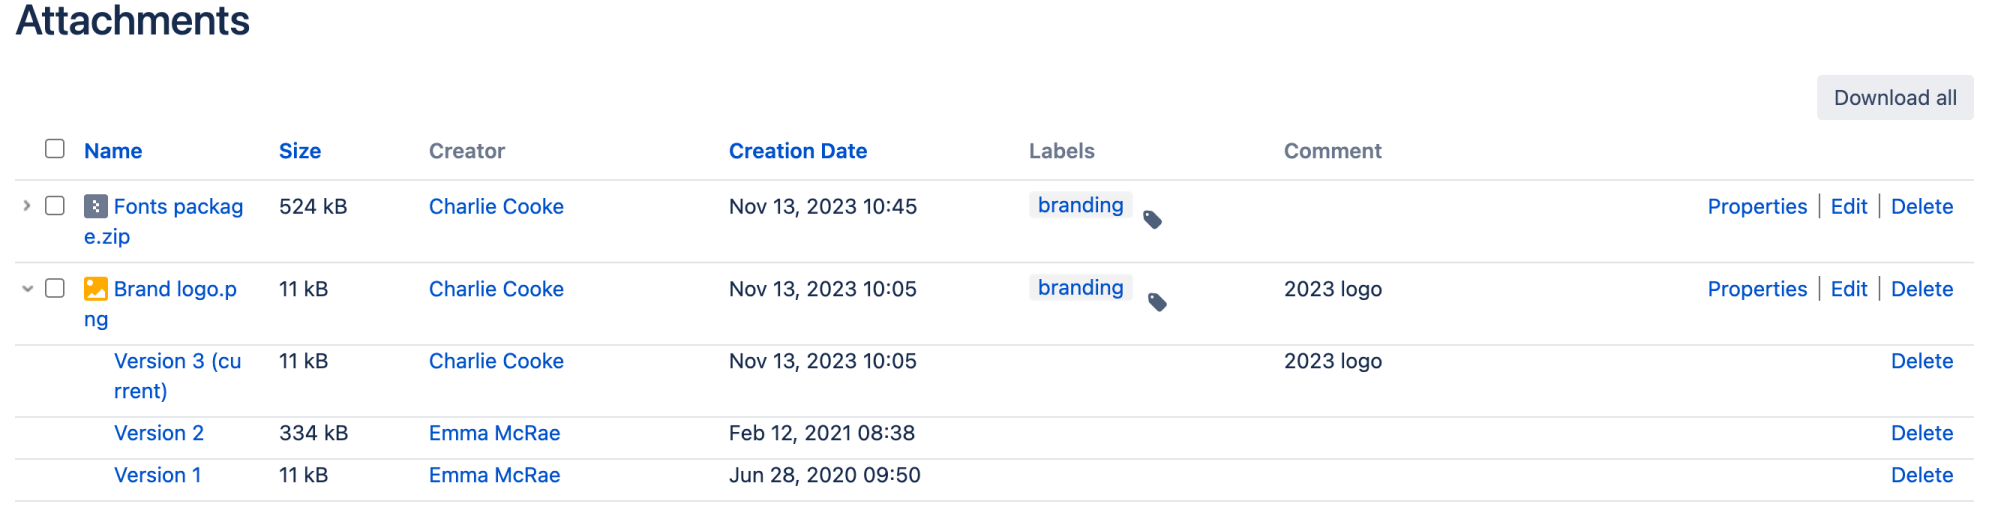The image size is (2000, 512).
Task: Click the image file icon for Brand logo
Action: coord(95,289)
